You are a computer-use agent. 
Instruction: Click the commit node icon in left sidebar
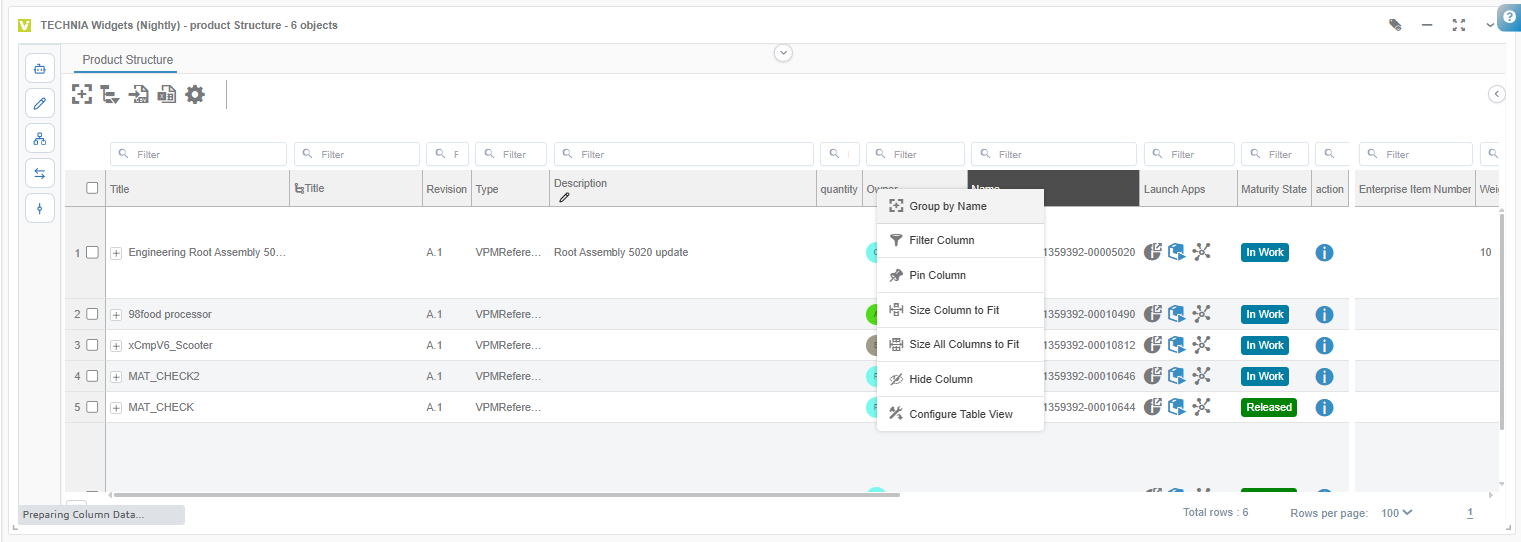click(40, 208)
